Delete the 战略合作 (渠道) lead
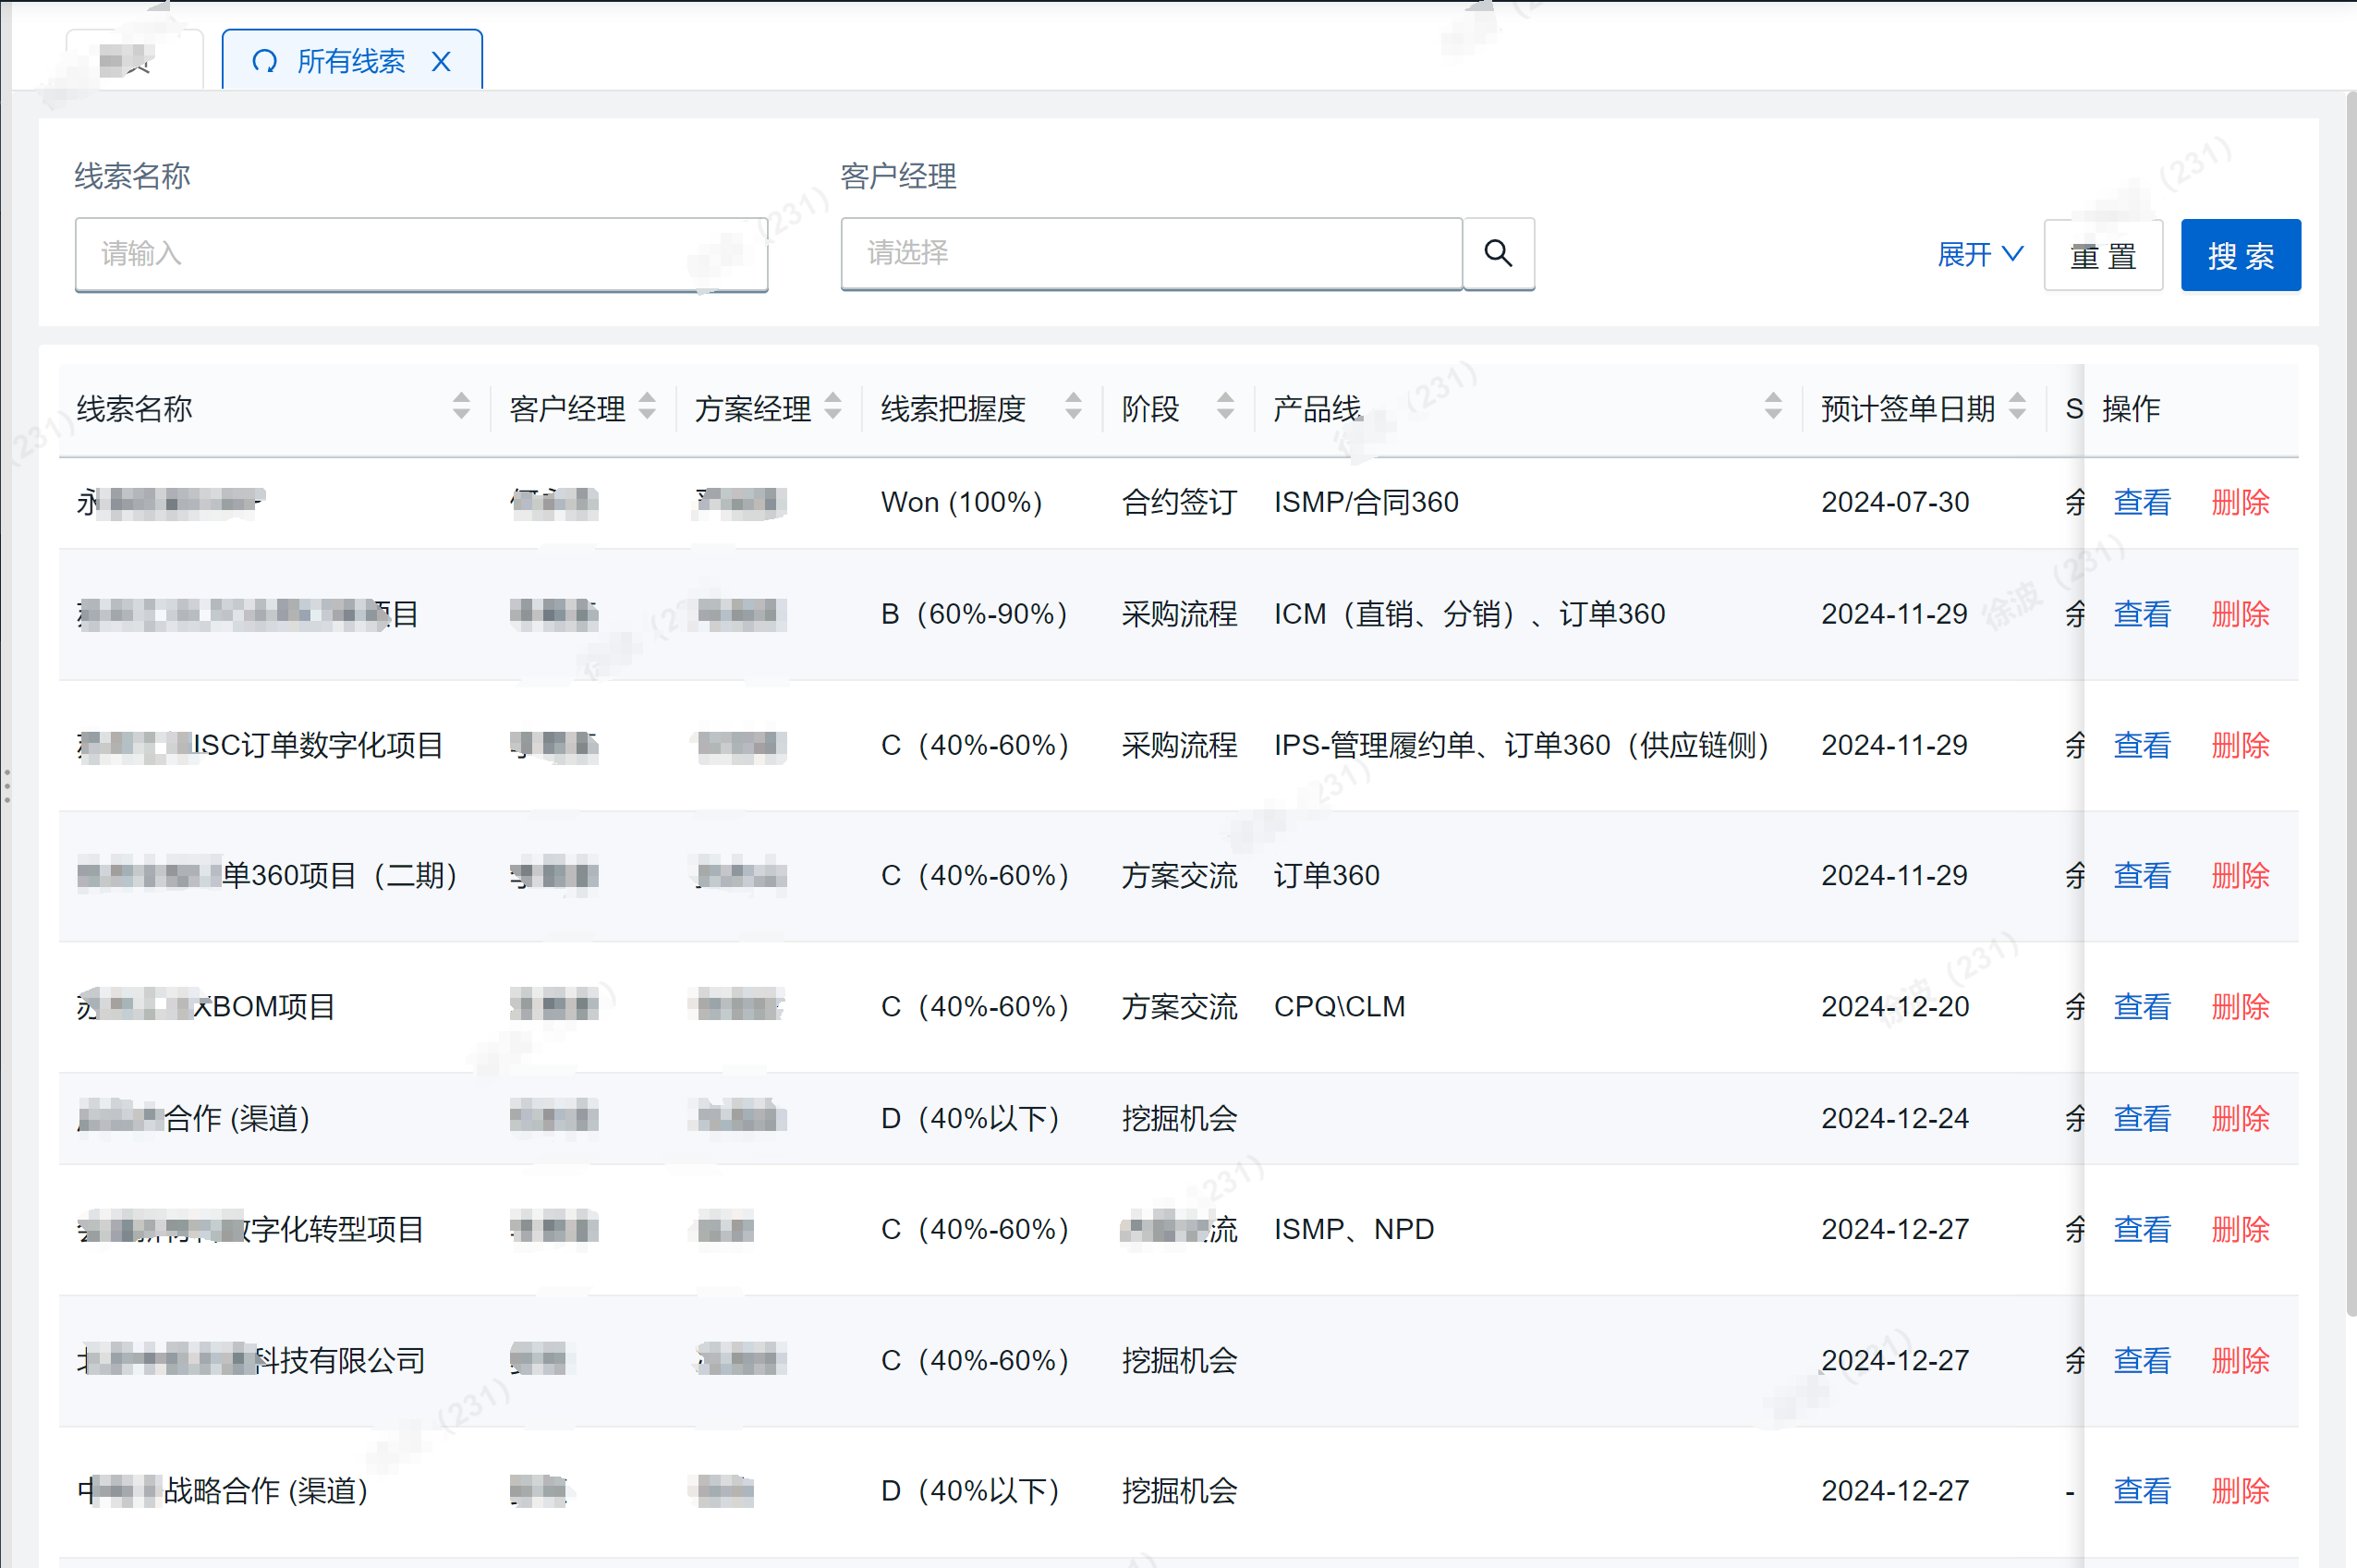2357x1568 pixels. tap(2240, 1491)
